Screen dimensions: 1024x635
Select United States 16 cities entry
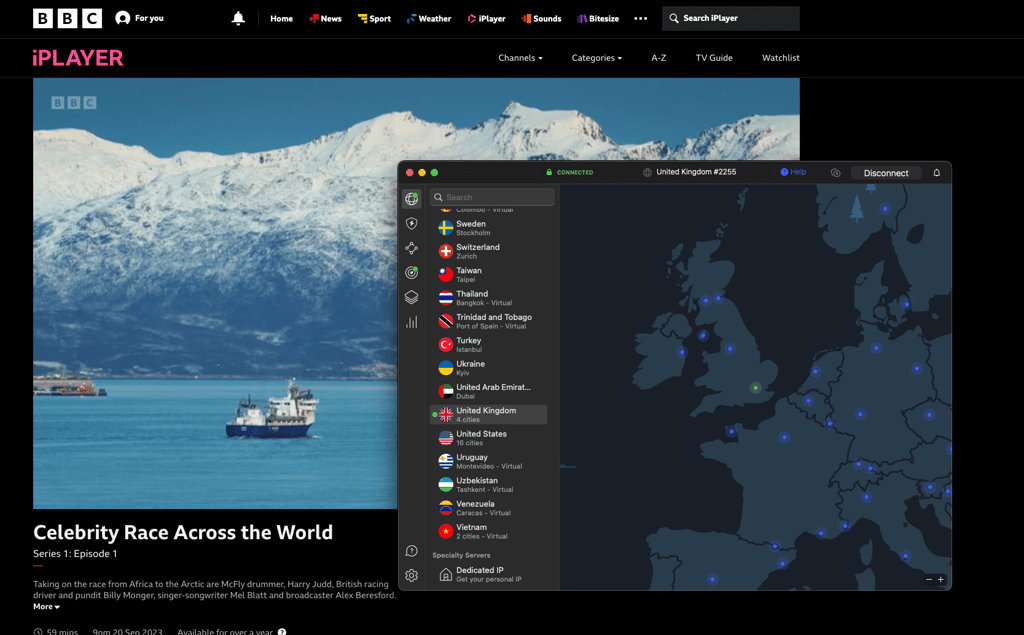click(488, 438)
